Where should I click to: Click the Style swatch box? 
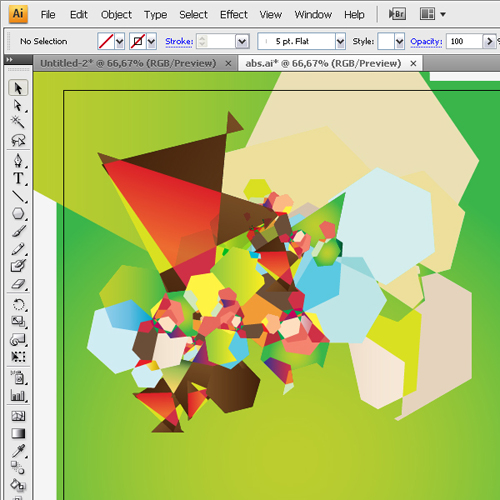[386, 42]
